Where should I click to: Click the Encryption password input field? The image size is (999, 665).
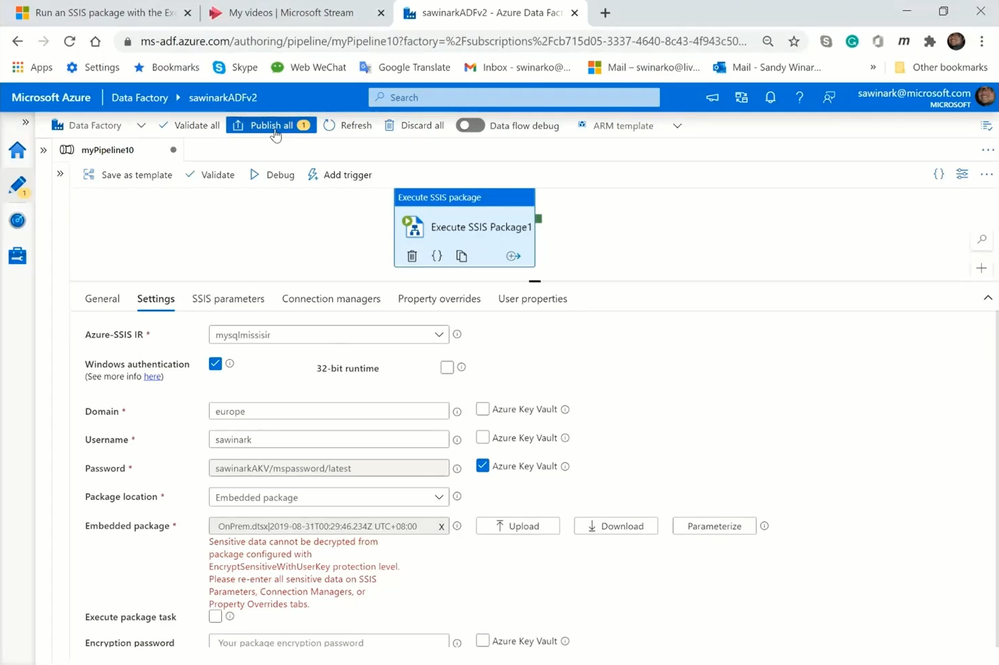[x=329, y=641]
